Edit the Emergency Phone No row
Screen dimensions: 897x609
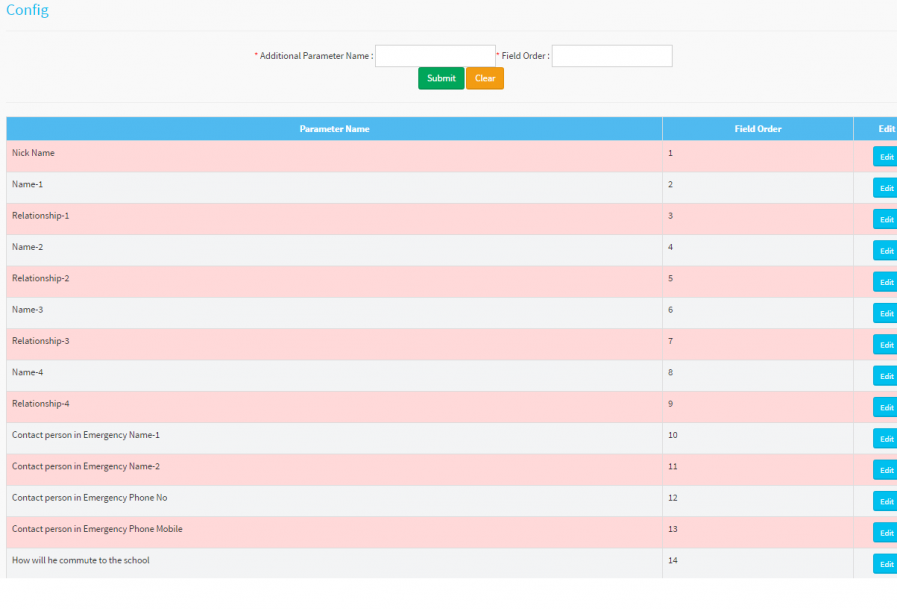(886, 501)
